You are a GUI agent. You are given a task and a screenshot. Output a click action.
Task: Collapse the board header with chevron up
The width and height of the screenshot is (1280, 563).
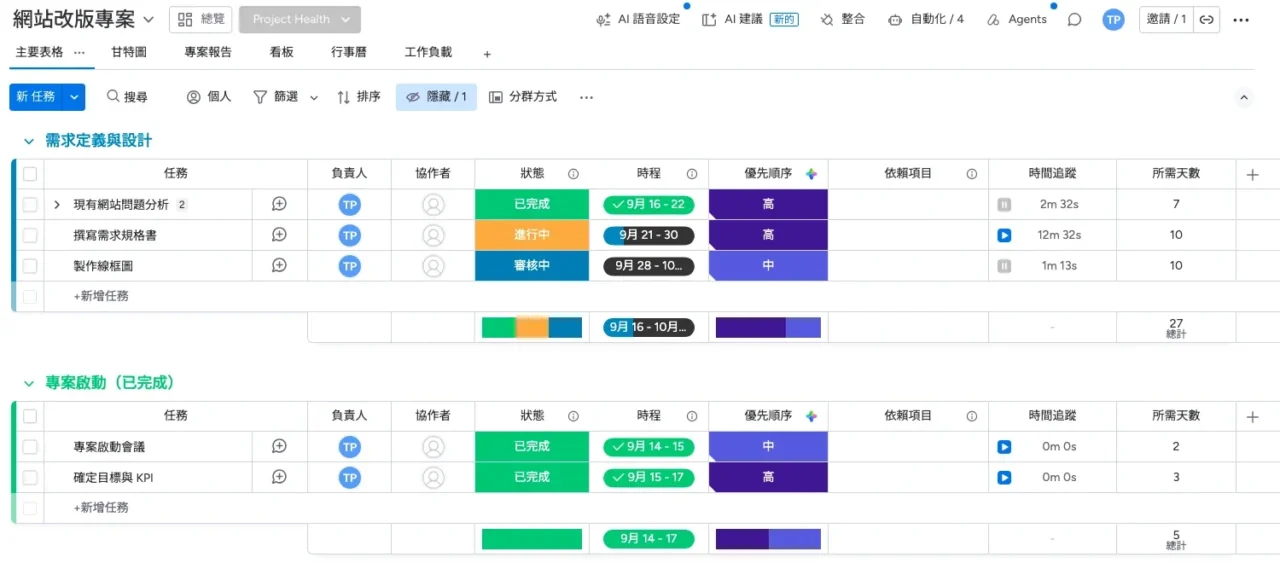(1244, 97)
